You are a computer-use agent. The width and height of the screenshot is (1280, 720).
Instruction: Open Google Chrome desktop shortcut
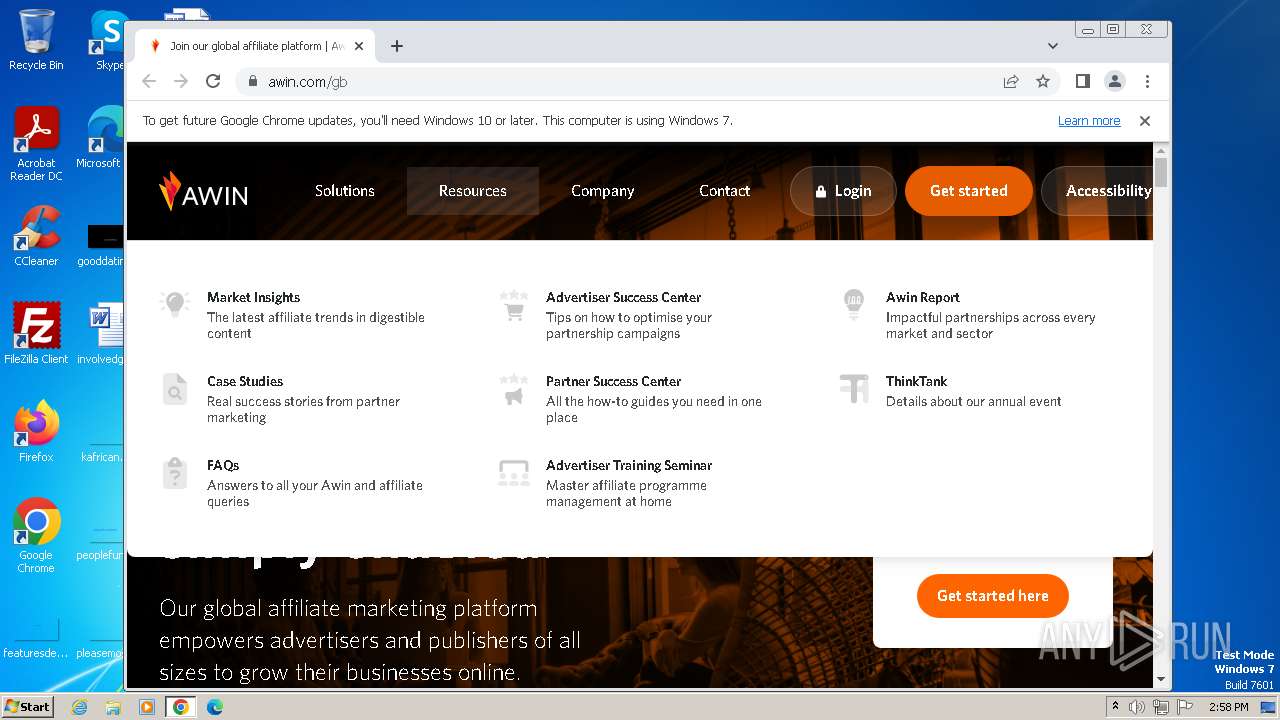coord(36,535)
